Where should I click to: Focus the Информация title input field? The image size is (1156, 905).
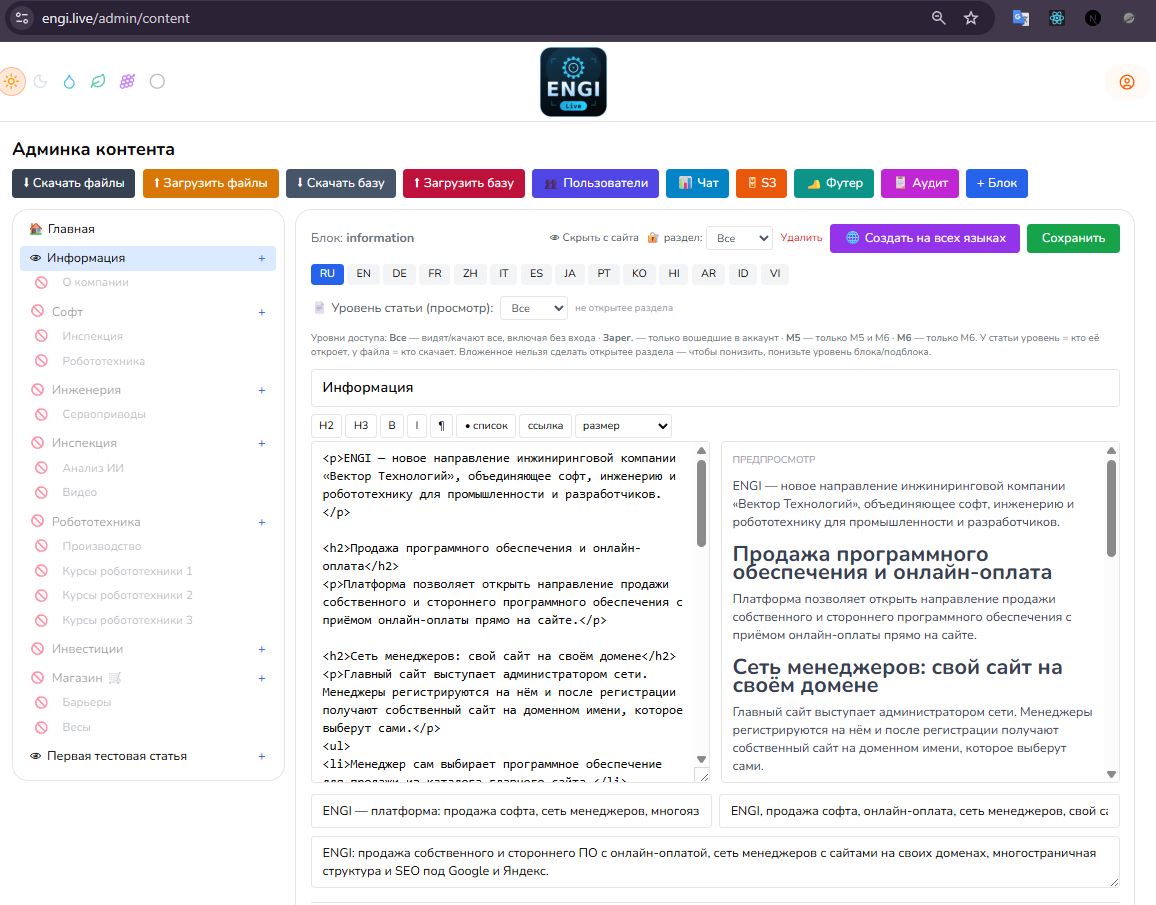pos(715,388)
